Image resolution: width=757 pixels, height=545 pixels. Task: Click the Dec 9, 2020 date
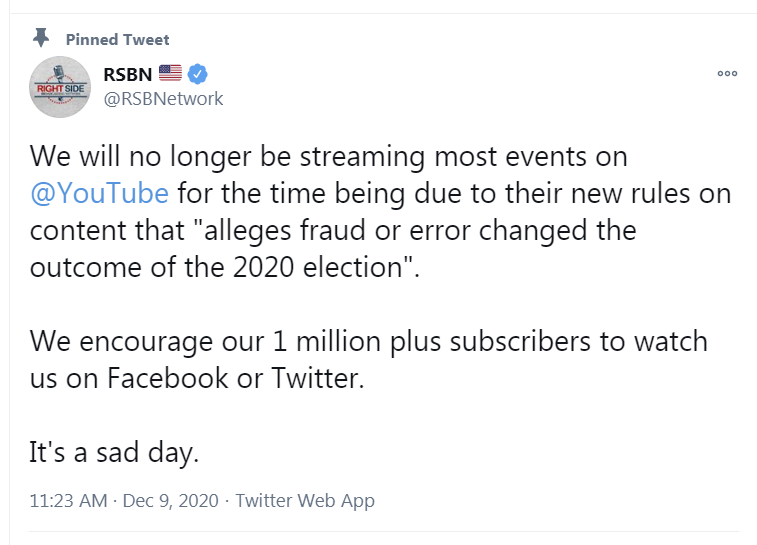[170, 501]
